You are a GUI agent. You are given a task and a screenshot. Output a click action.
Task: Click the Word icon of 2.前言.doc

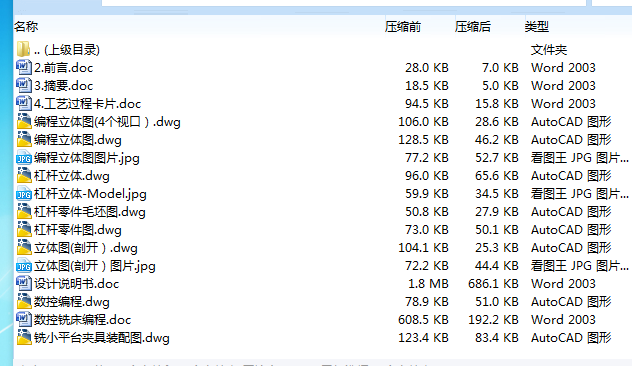click(23, 67)
